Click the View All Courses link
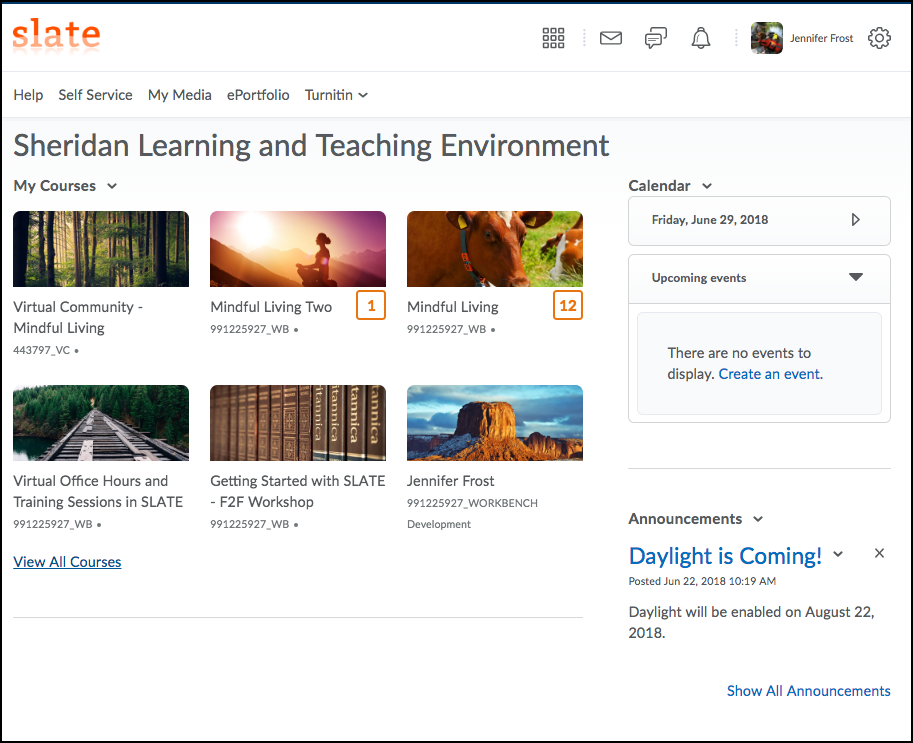Image resolution: width=913 pixels, height=743 pixels. [67, 562]
